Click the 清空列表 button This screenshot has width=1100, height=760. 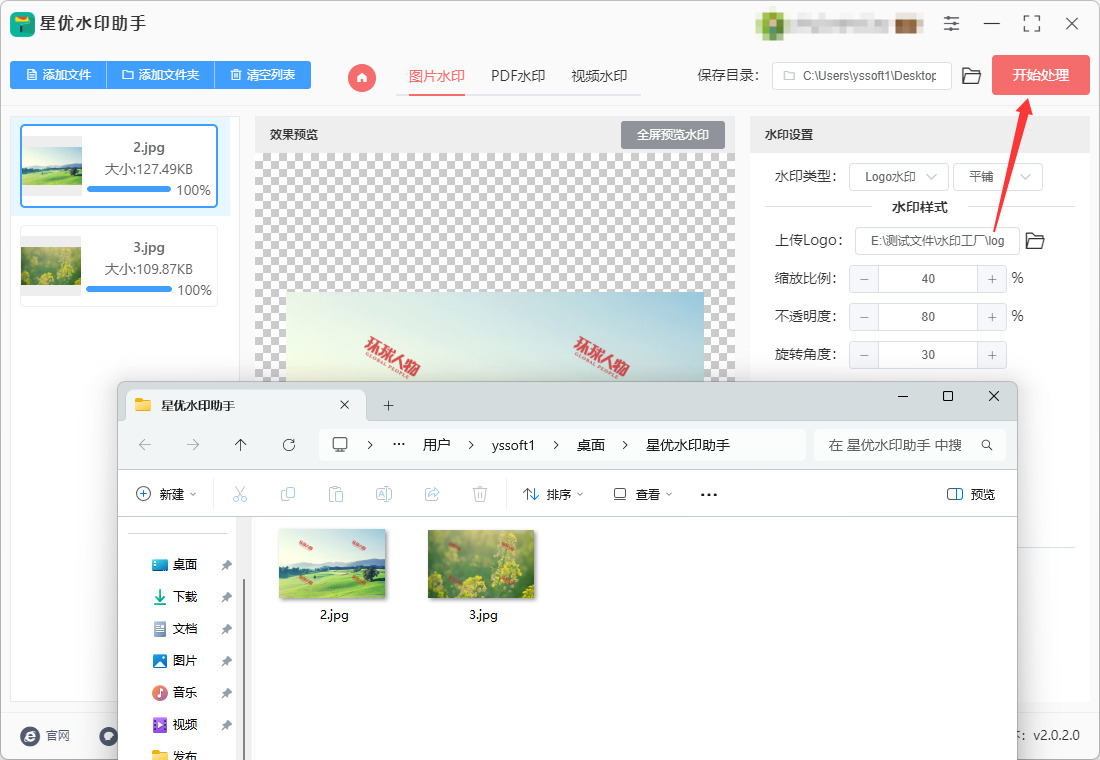click(263, 75)
